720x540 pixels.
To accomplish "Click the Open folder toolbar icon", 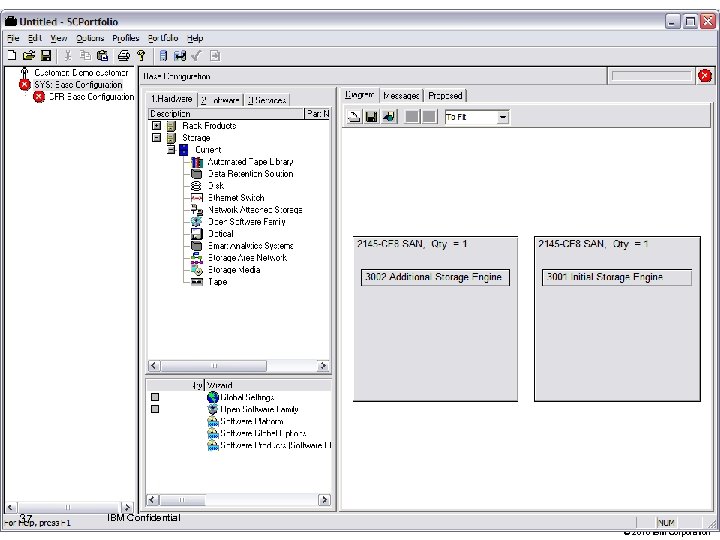I will click(x=29, y=56).
